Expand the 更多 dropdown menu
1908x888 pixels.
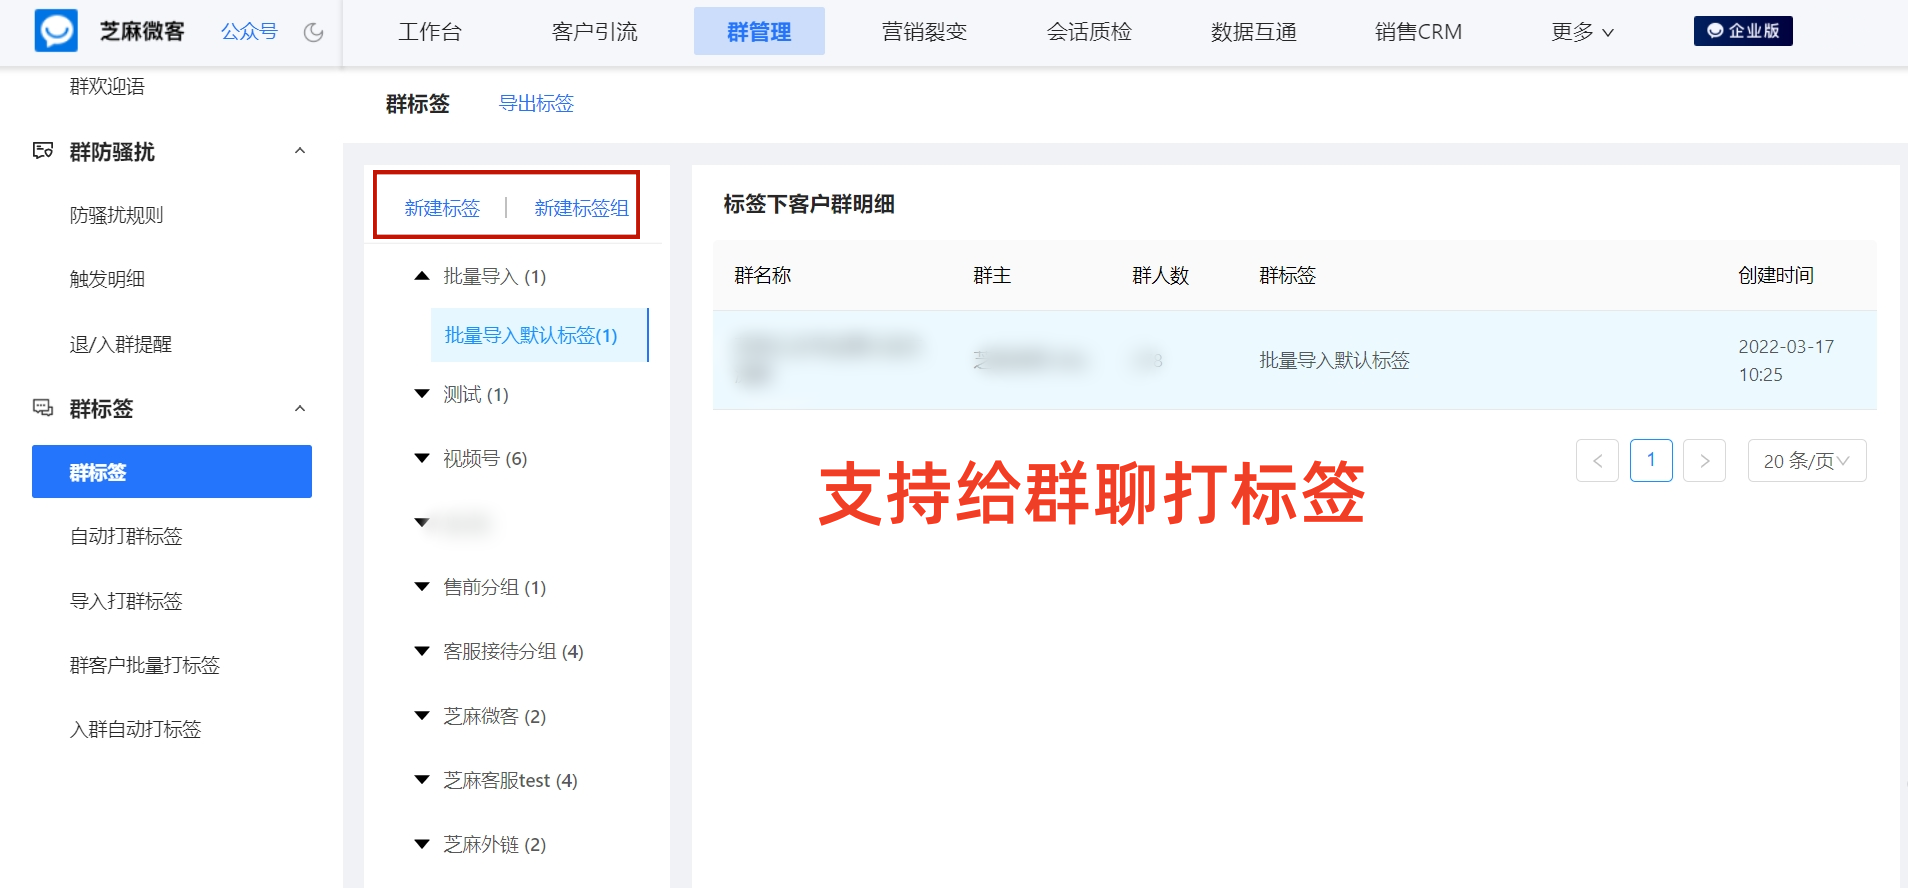click(x=1582, y=32)
